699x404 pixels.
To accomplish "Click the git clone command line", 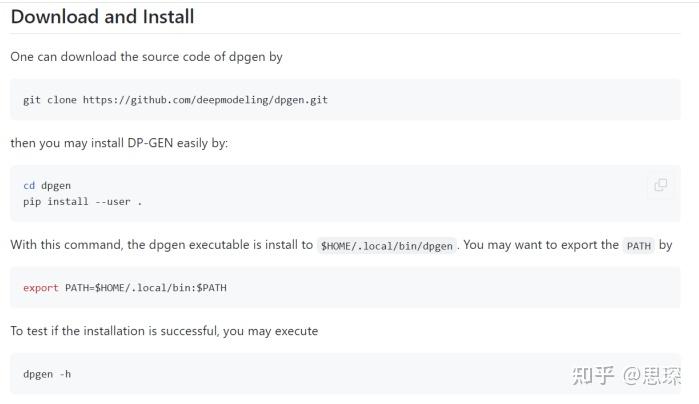I will click(x=175, y=100).
